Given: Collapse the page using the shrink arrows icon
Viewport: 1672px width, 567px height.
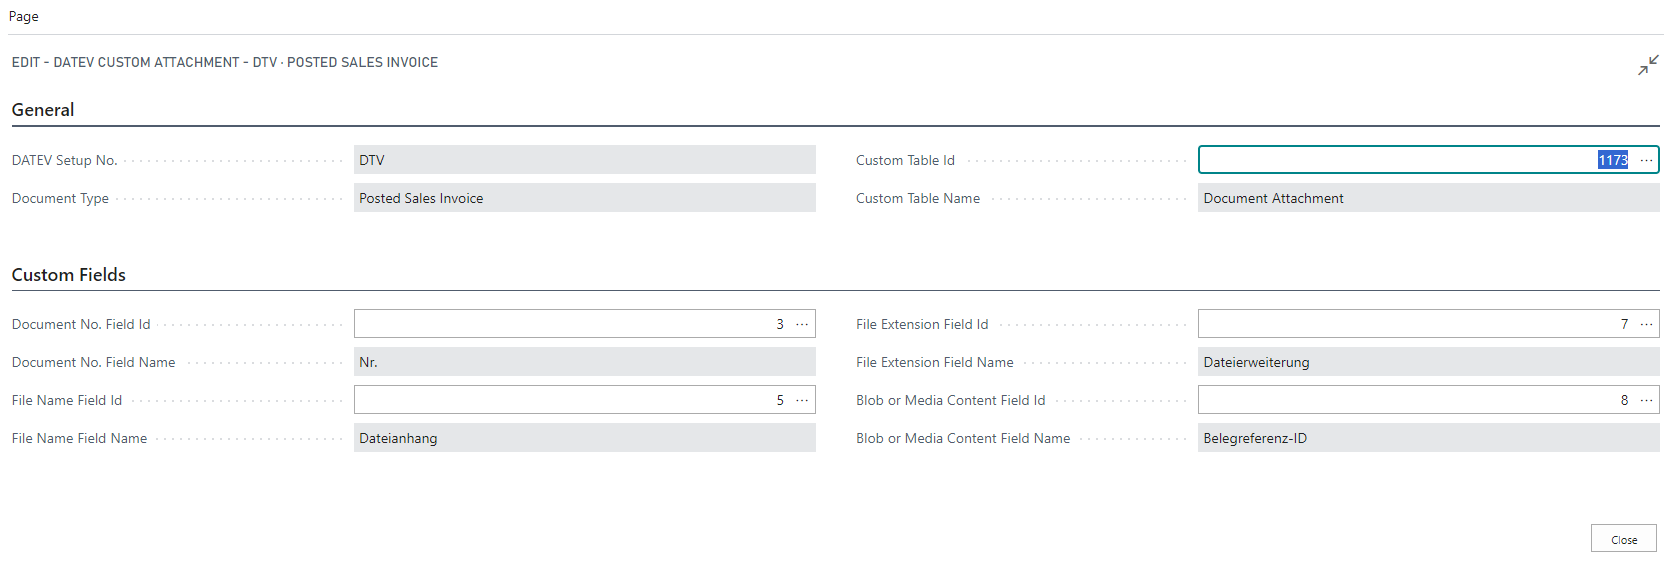Looking at the screenshot, I should [1648, 65].
